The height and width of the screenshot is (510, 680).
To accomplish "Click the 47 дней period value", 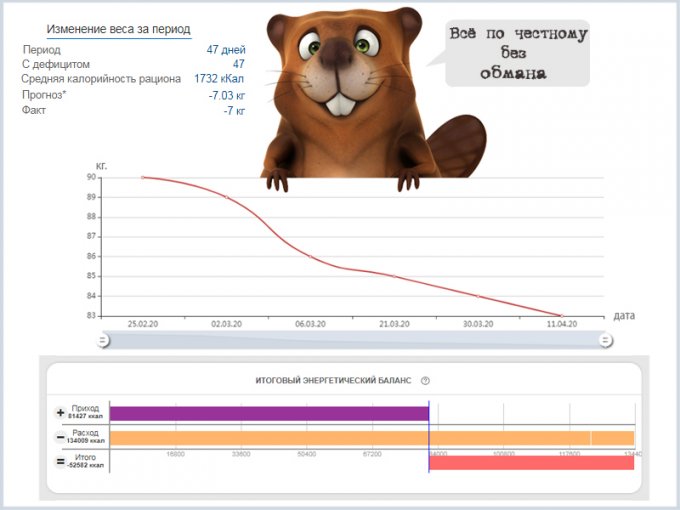I will point(225,50).
